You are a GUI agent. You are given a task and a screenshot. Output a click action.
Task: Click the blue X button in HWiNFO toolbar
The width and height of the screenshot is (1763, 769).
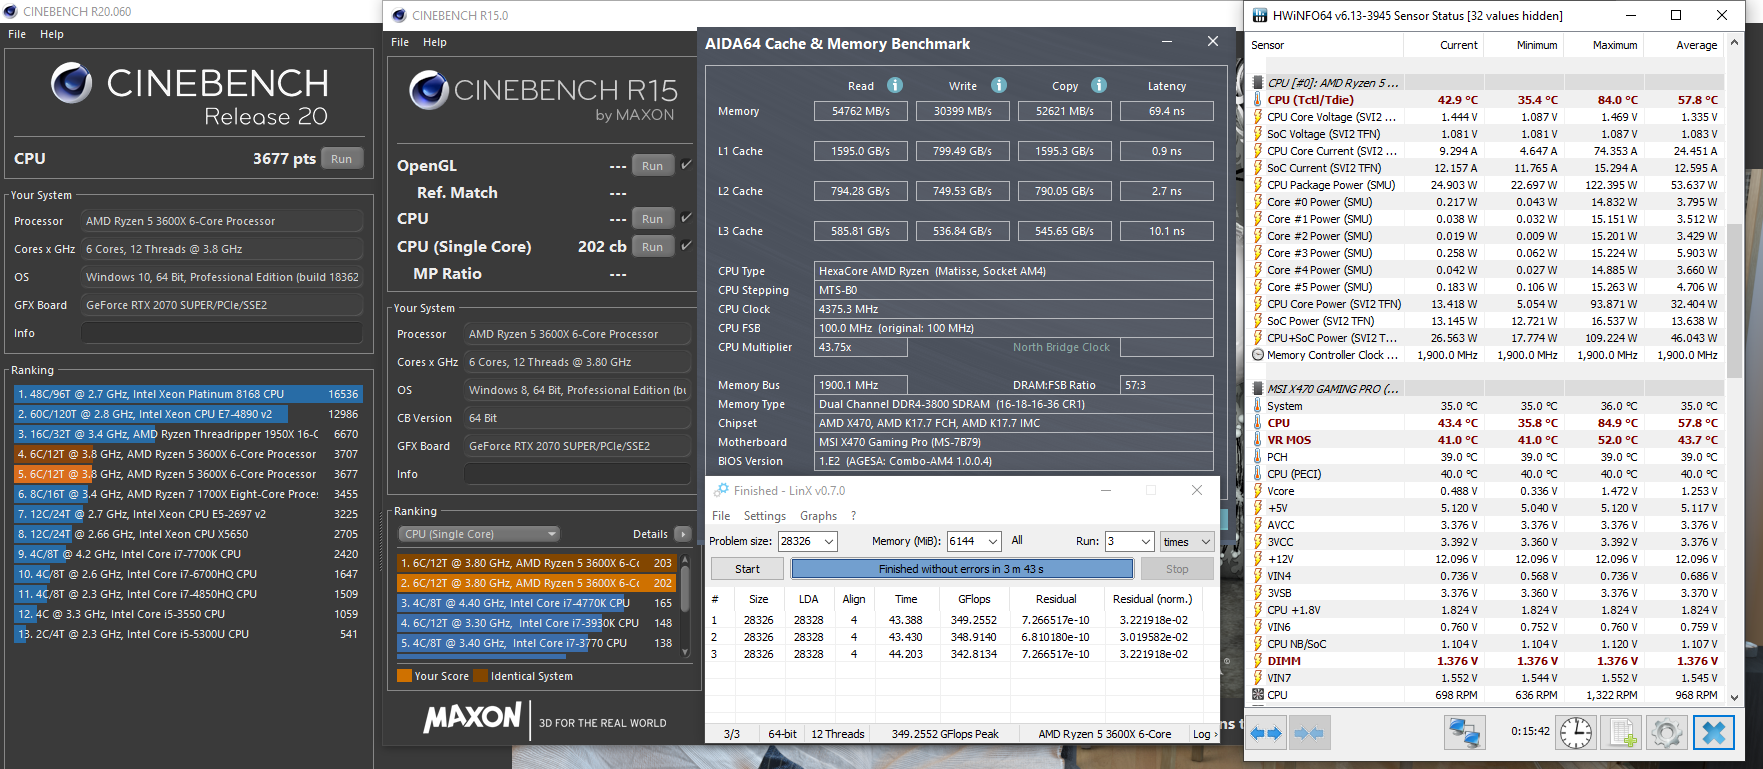[1713, 733]
